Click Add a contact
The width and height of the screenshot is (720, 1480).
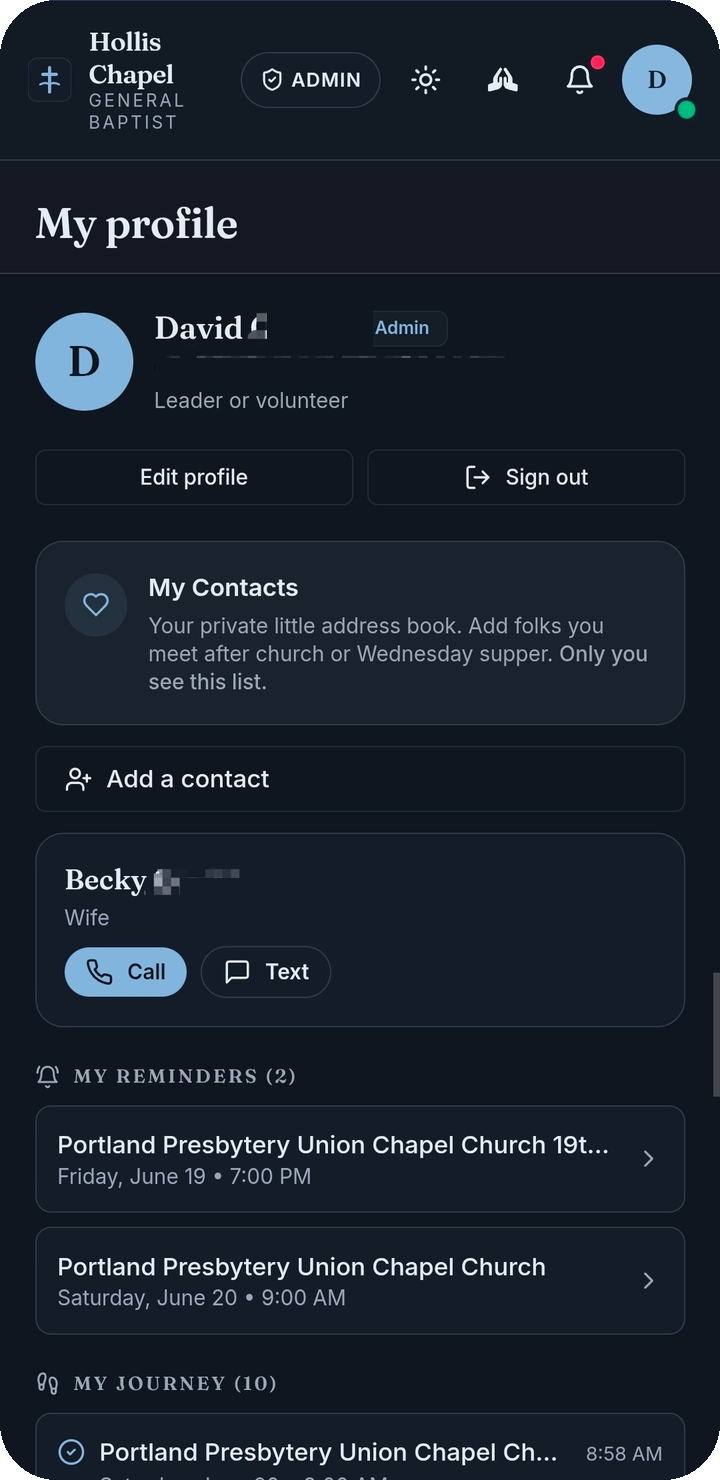[x=360, y=779]
